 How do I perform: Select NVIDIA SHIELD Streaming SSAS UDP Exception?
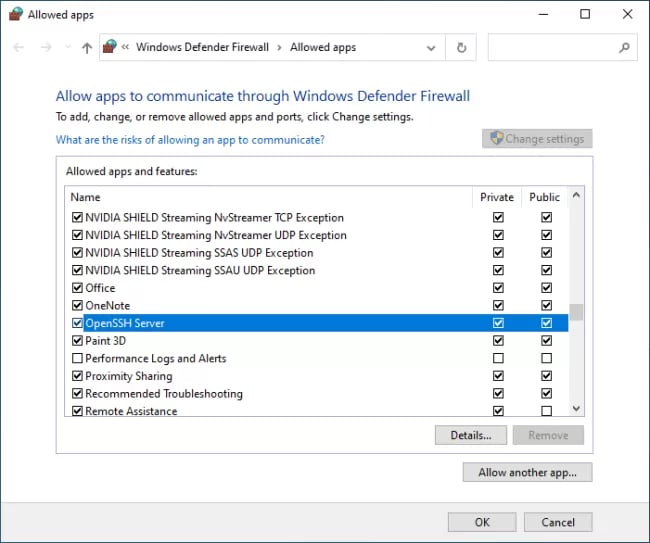coord(199,253)
